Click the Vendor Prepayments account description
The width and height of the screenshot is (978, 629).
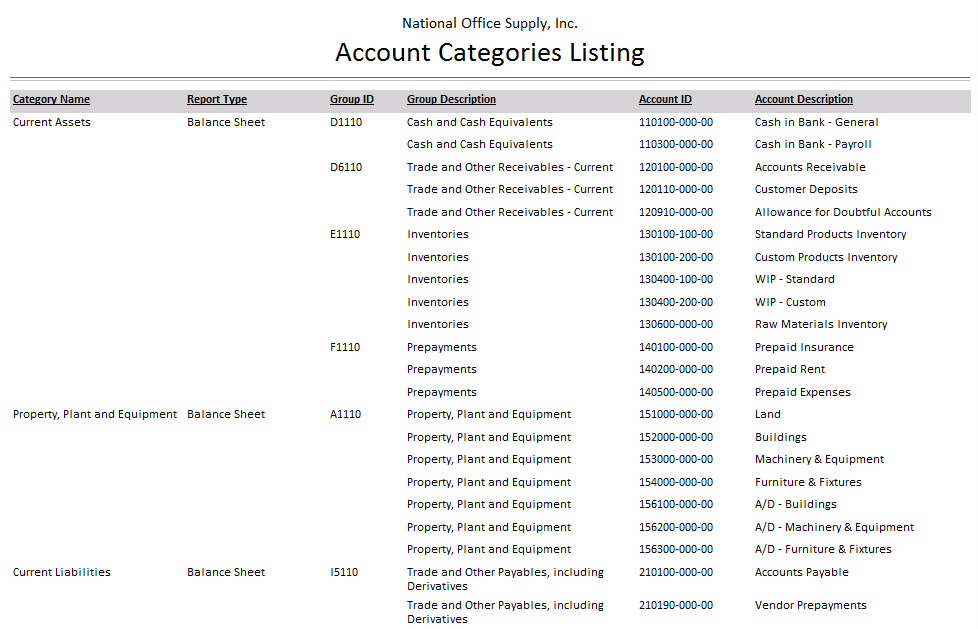pyautogui.click(x=810, y=605)
